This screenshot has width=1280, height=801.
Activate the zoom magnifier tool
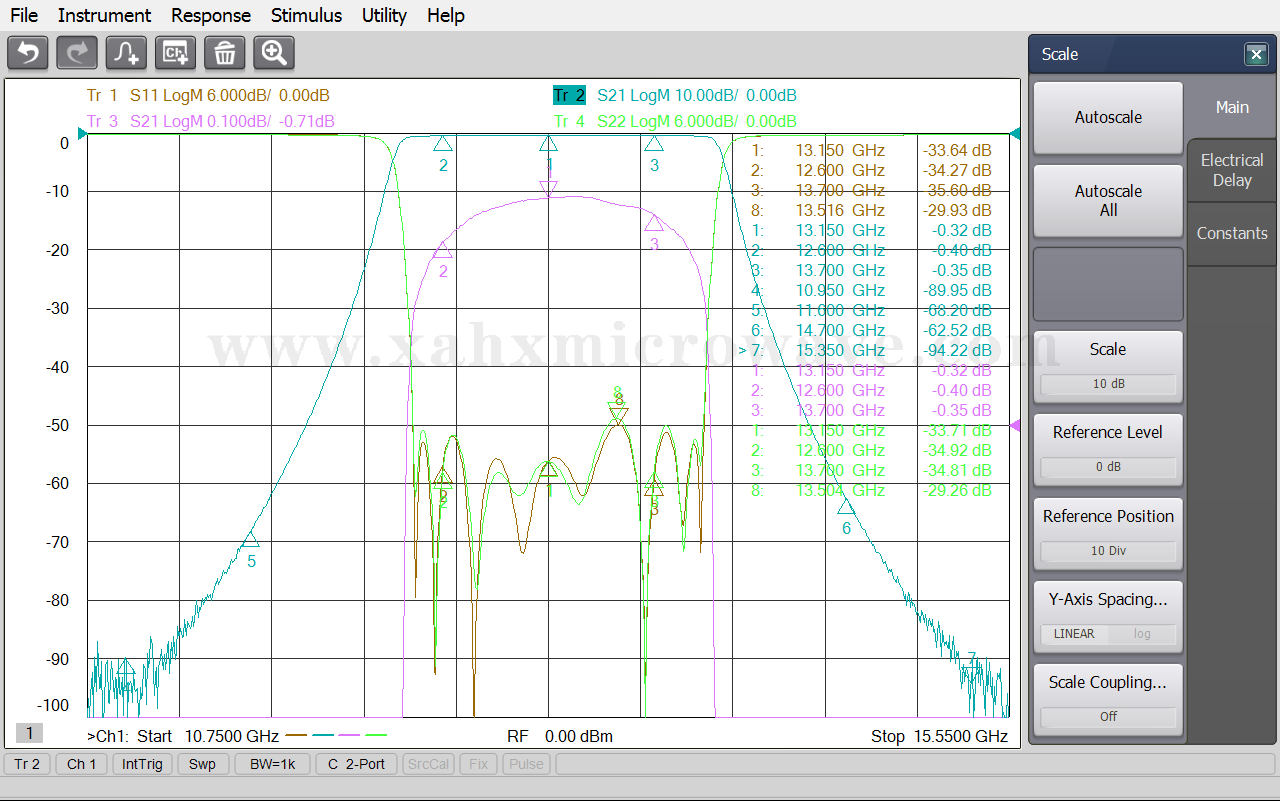click(x=274, y=52)
